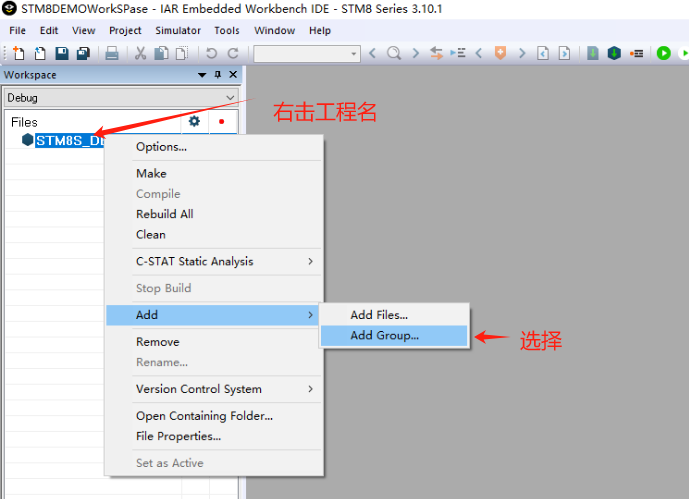This screenshot has height=499, width=689.
Task: Navigate backward with page-left icon
Action: point(543,54)
